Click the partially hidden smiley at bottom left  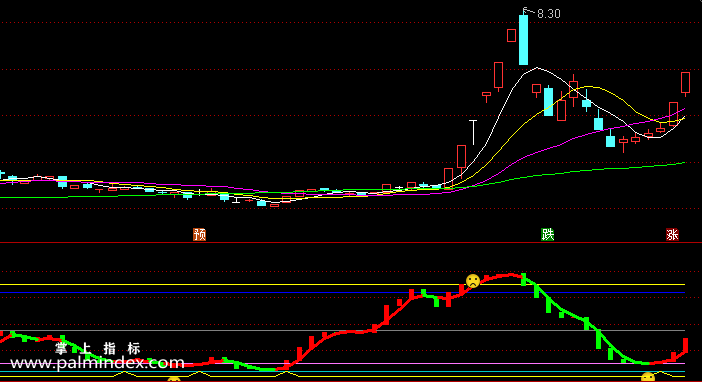coord(174,380)
